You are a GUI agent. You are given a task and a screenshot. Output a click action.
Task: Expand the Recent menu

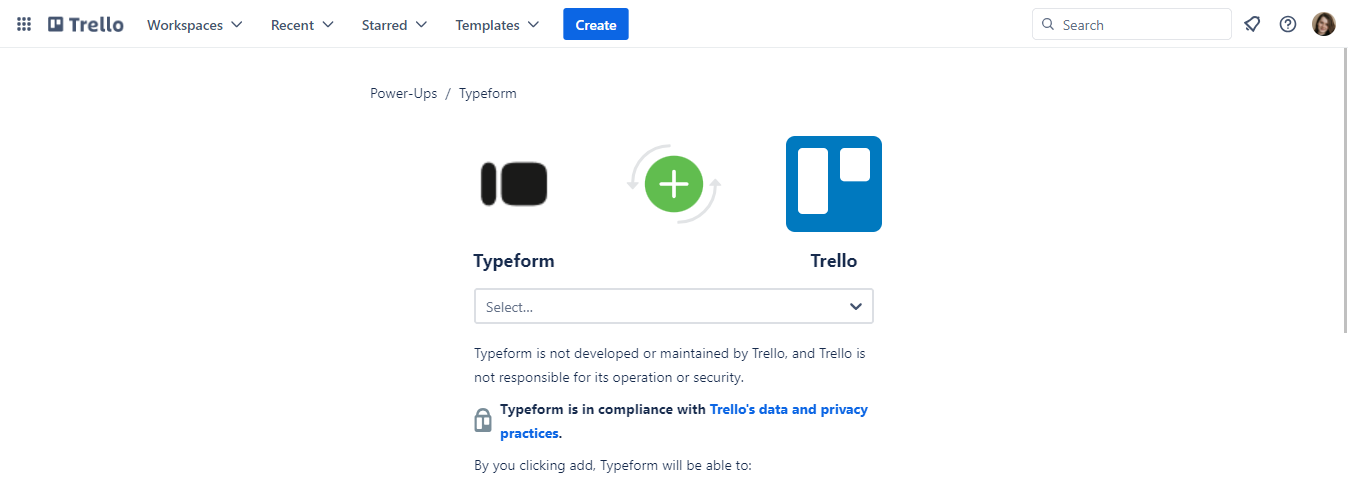(x=302, y=25)
